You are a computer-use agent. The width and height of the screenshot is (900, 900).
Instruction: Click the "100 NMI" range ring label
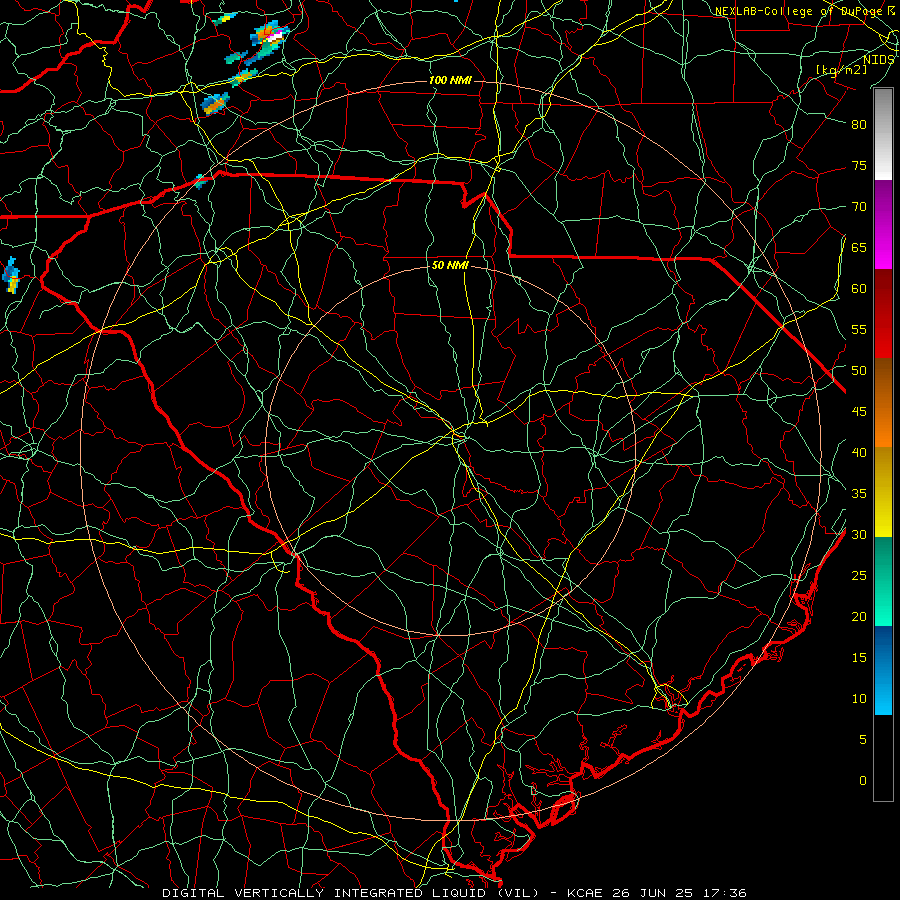(450, 80)
